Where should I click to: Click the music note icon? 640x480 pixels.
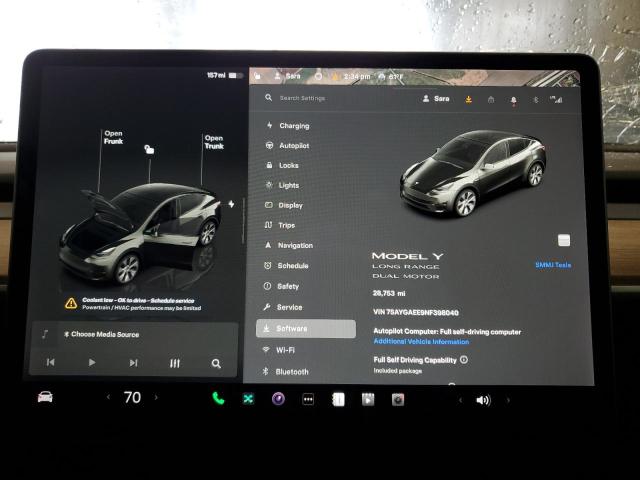point(45,334)
